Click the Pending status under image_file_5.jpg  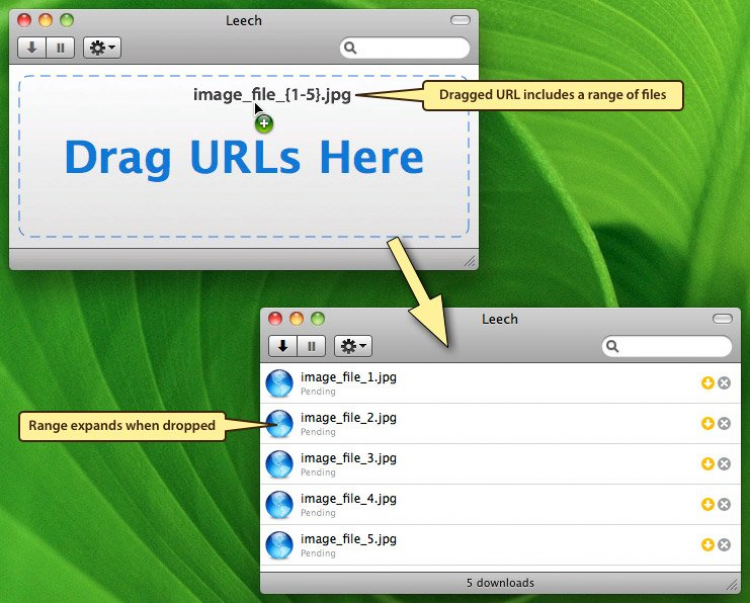[x=318, y=553]
